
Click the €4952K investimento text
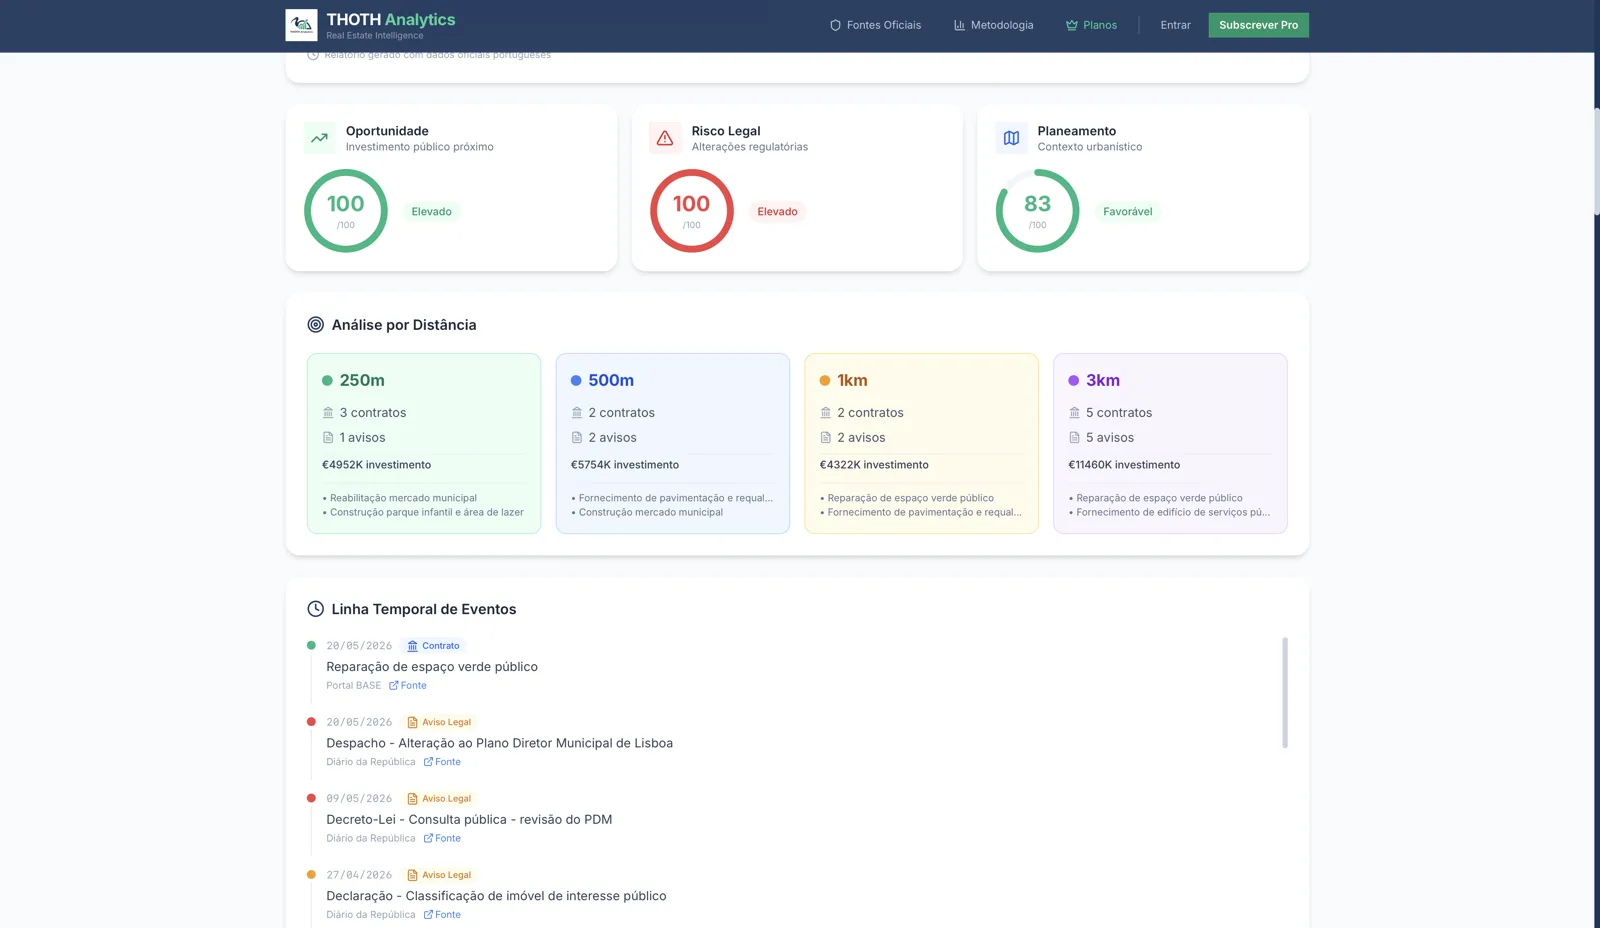tap(377, 465)
